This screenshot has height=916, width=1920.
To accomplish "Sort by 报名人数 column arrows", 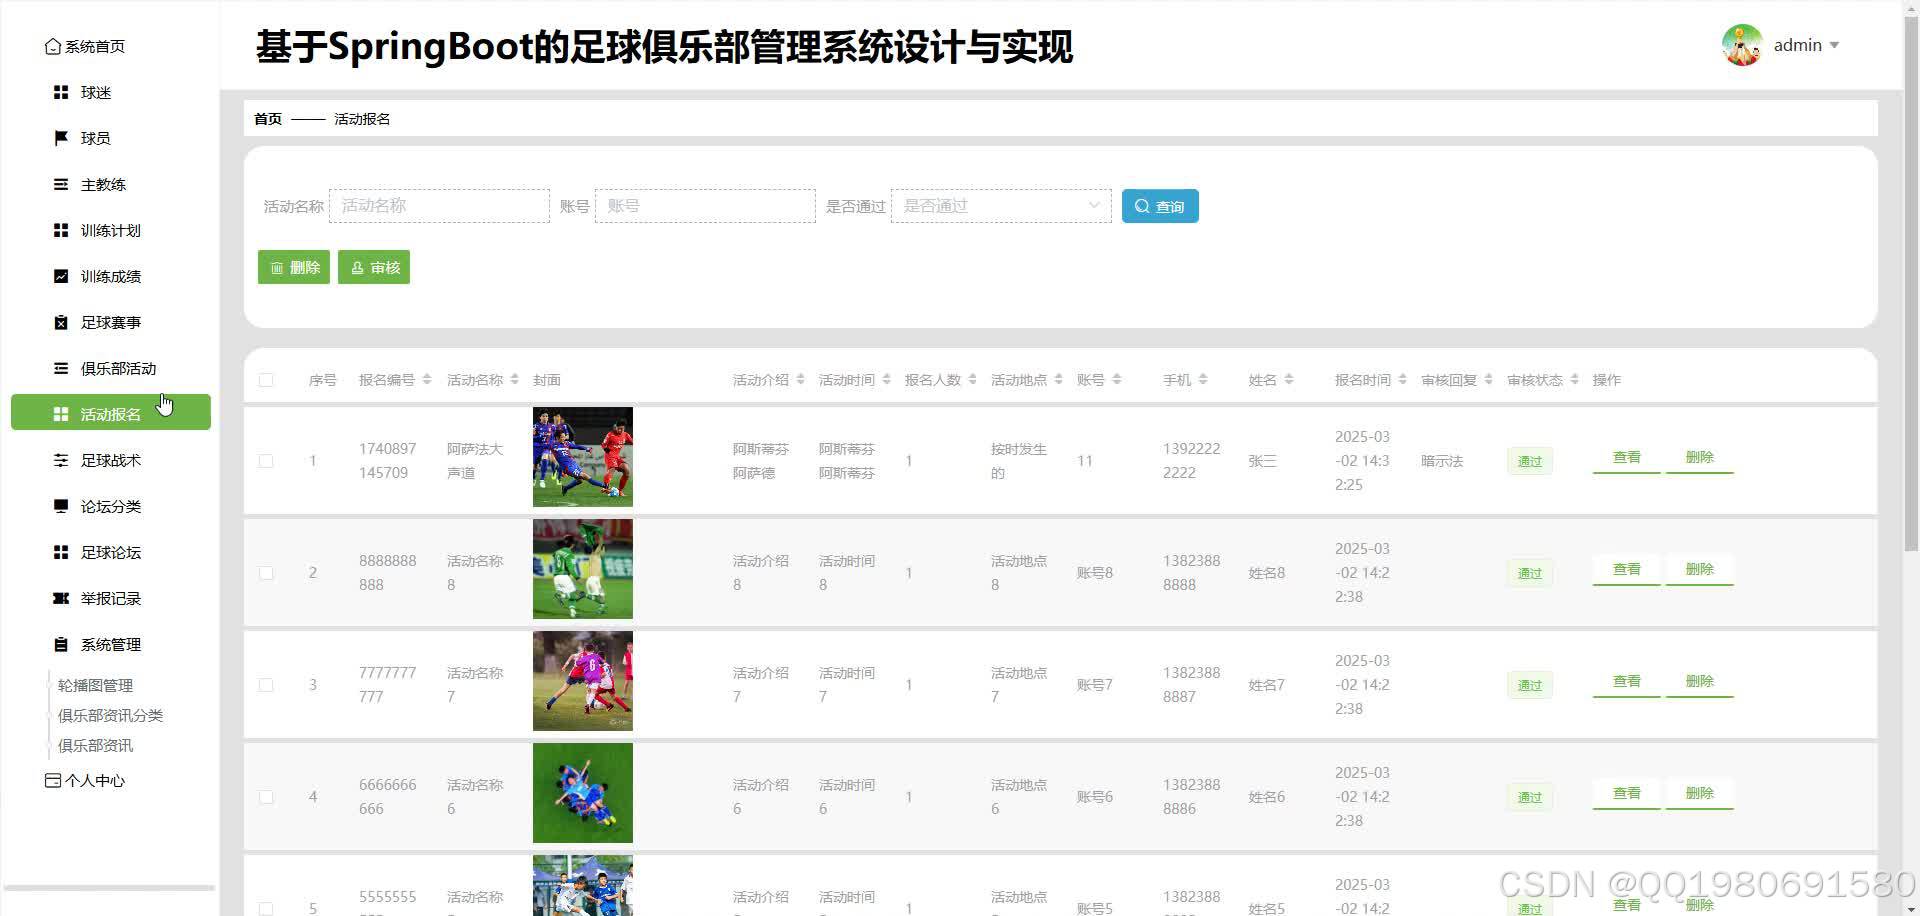I will click(x=972, y=380).
